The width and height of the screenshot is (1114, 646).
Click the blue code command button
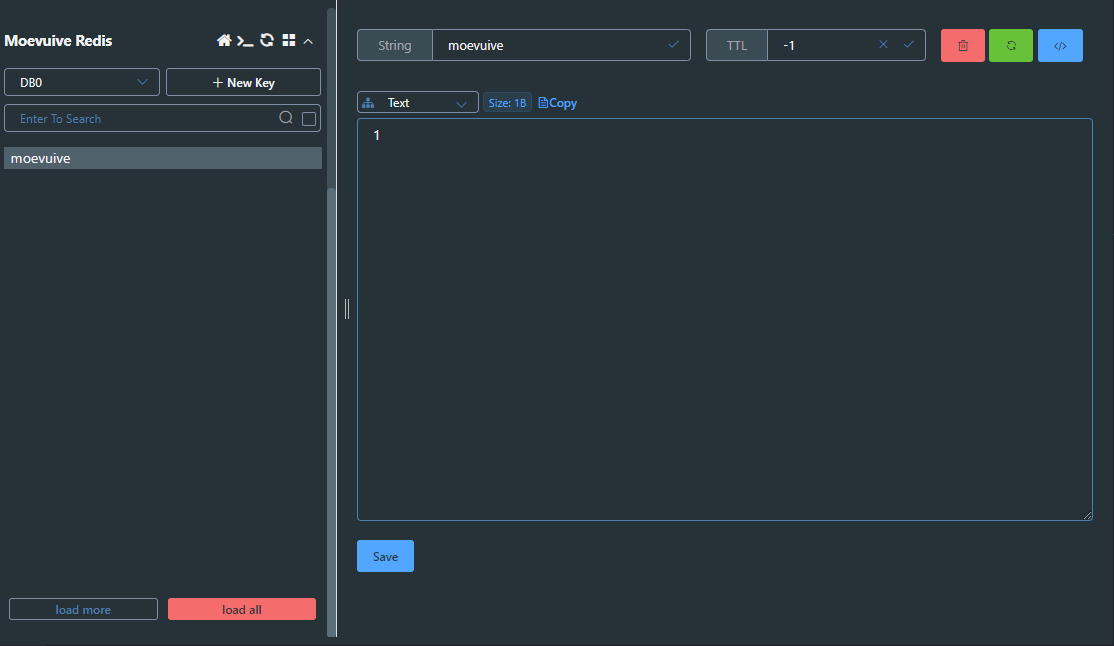pos(1060,45)
